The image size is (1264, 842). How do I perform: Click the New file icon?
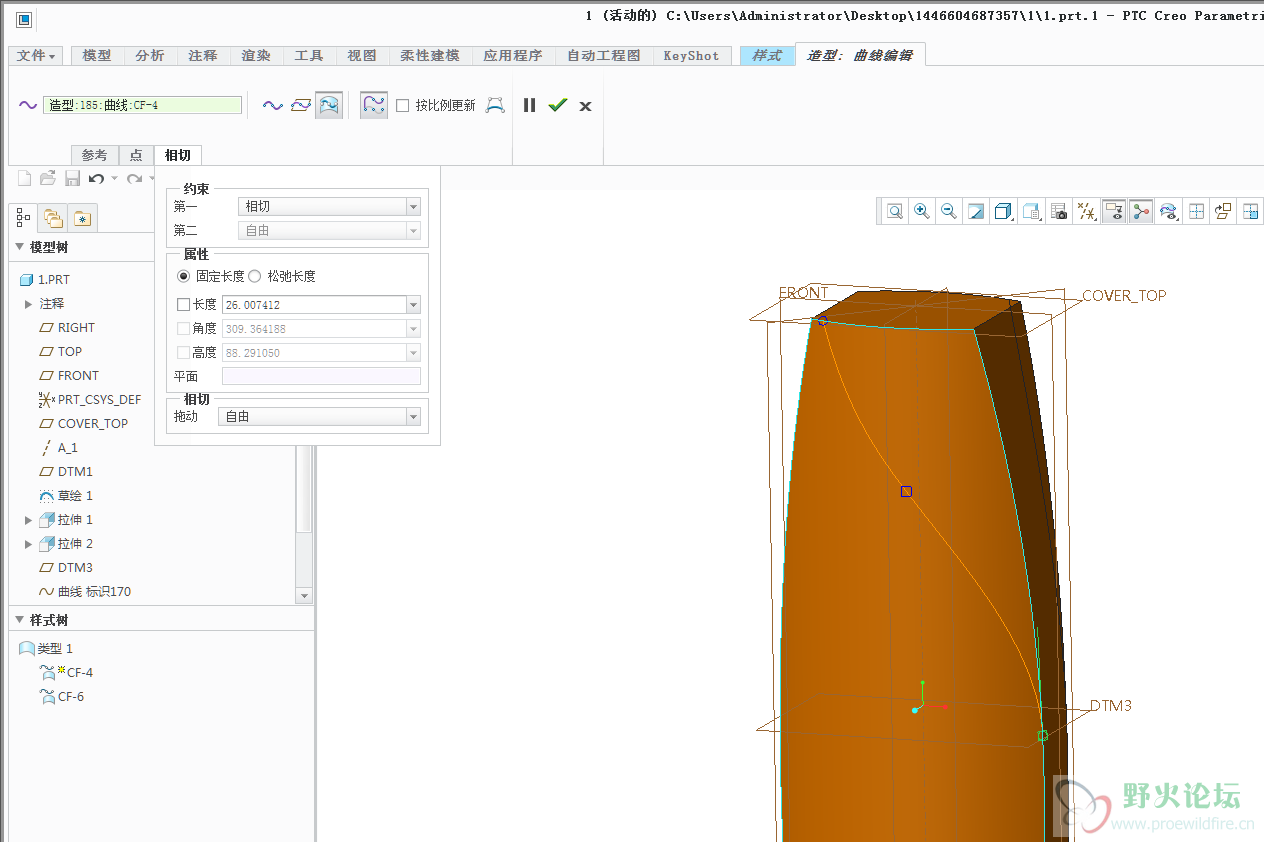(x=24, y=178)
